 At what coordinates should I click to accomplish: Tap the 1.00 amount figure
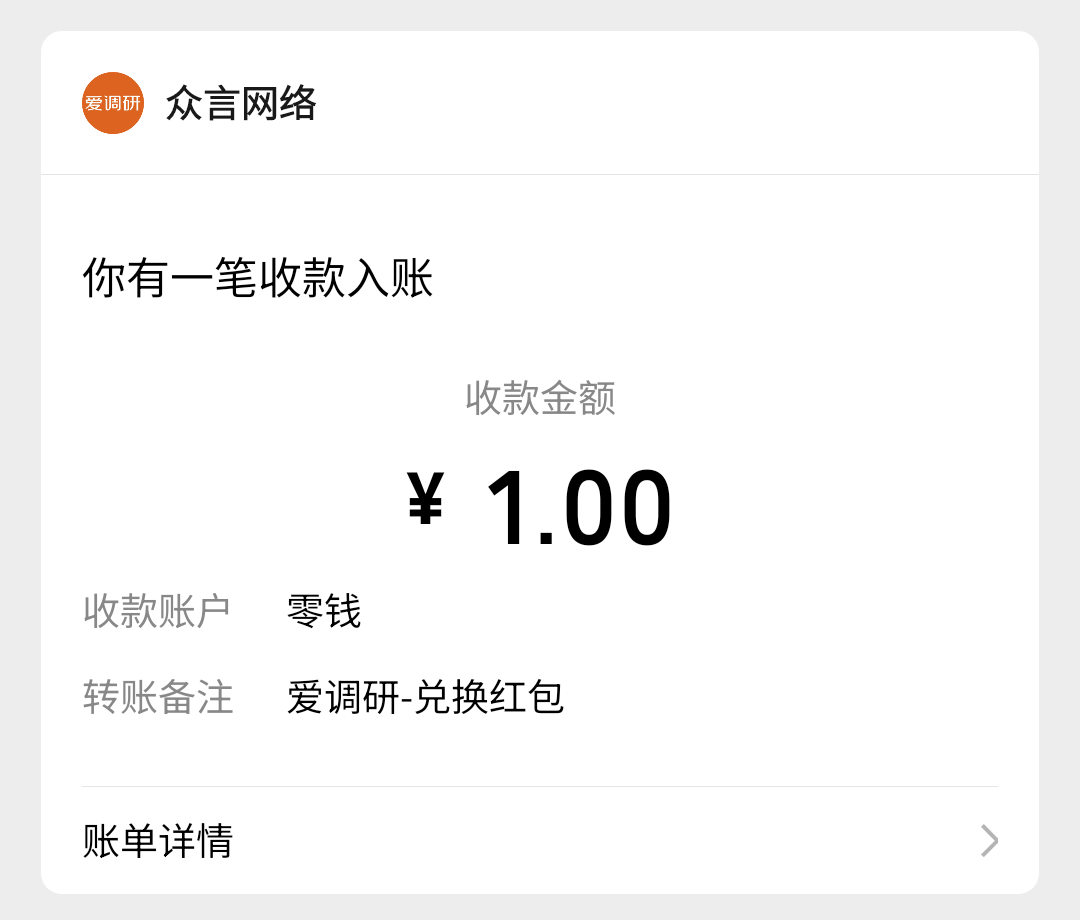pyautogui.click(x=579, y=508)
